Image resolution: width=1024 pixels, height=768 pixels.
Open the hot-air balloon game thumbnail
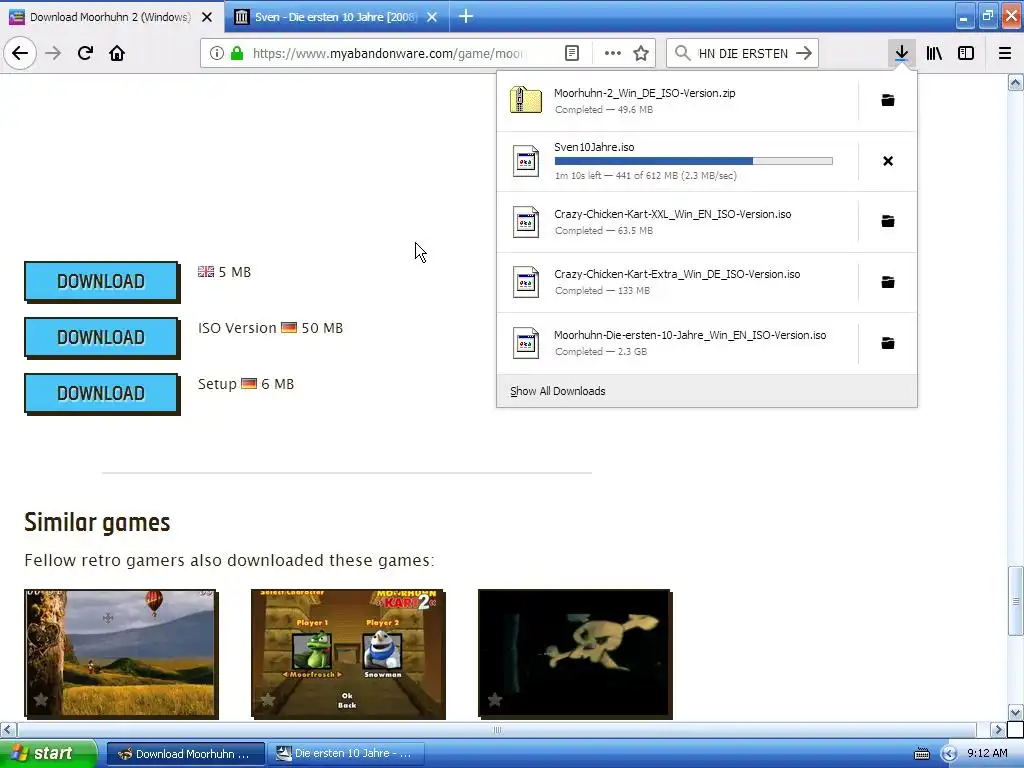point(120,653)
